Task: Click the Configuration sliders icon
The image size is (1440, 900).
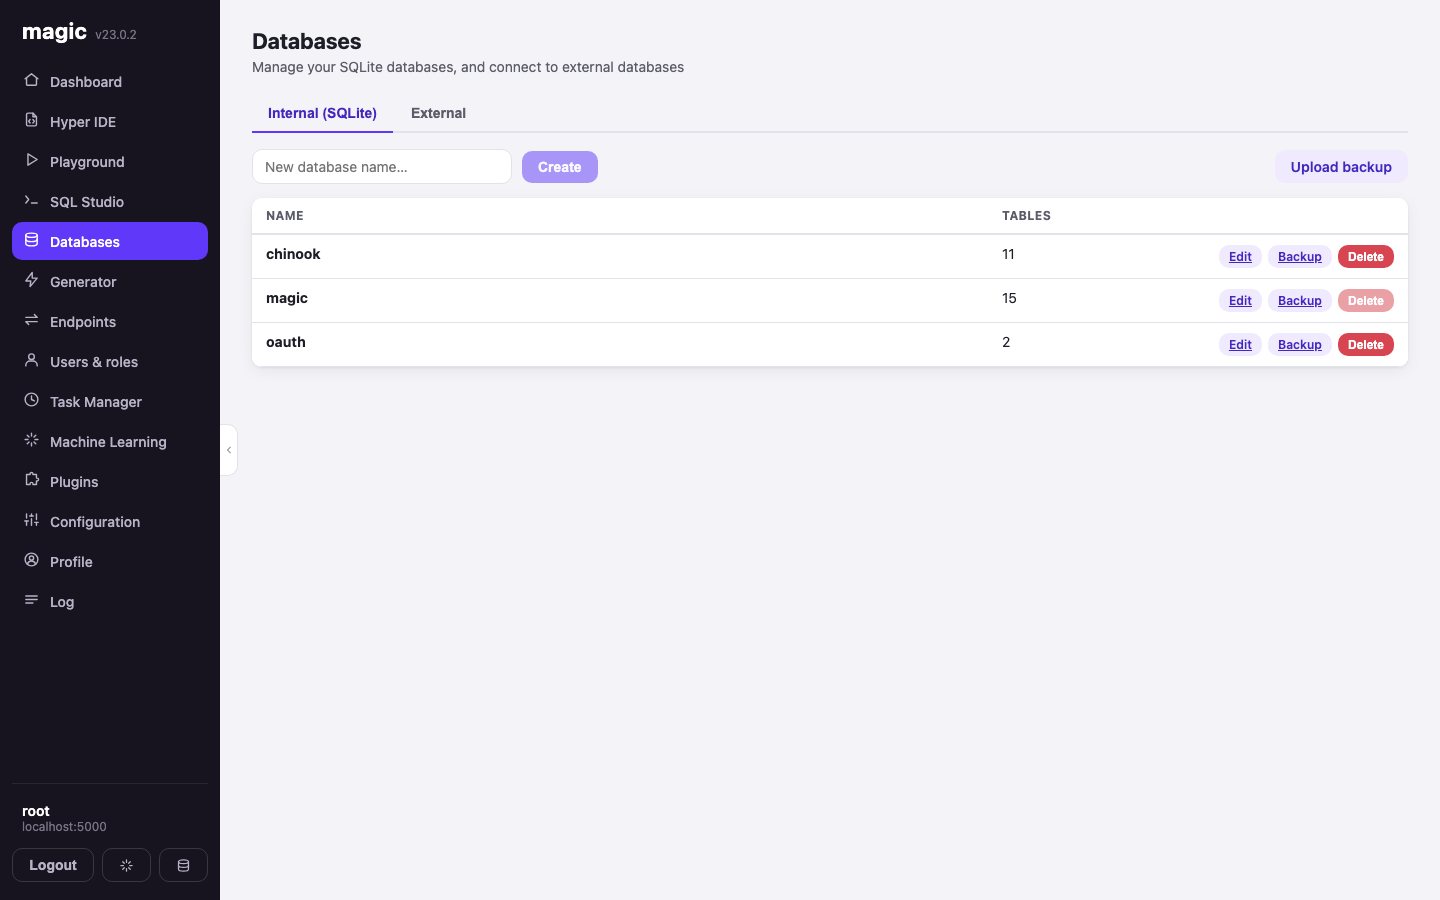Action: point(31,520)
